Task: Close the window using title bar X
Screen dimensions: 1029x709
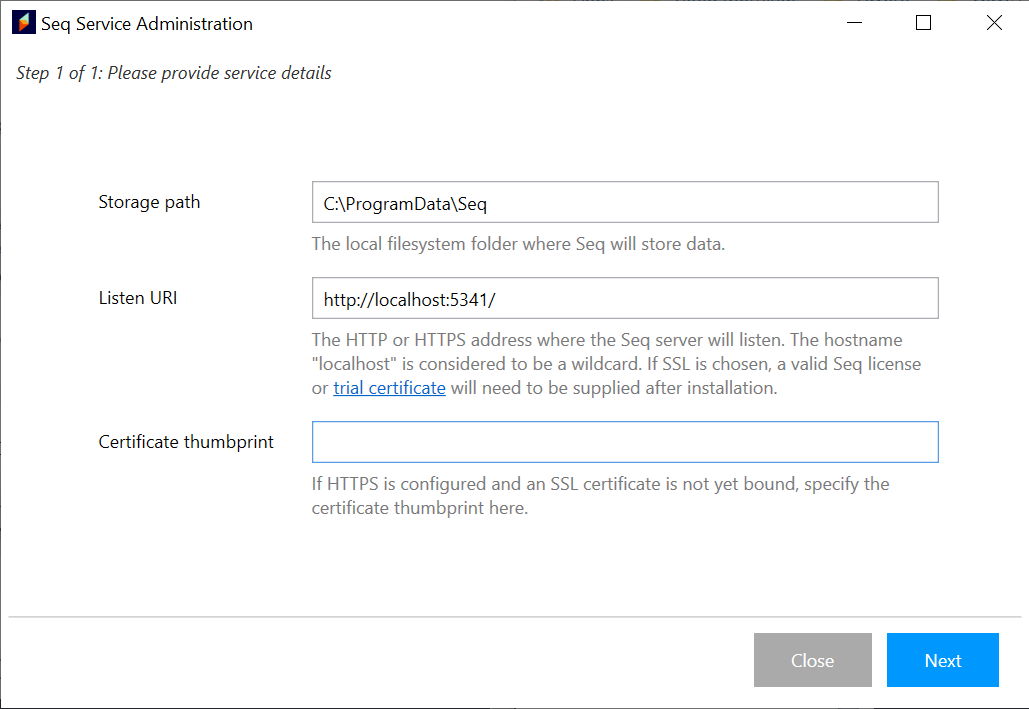Action: tap(994, 23)
